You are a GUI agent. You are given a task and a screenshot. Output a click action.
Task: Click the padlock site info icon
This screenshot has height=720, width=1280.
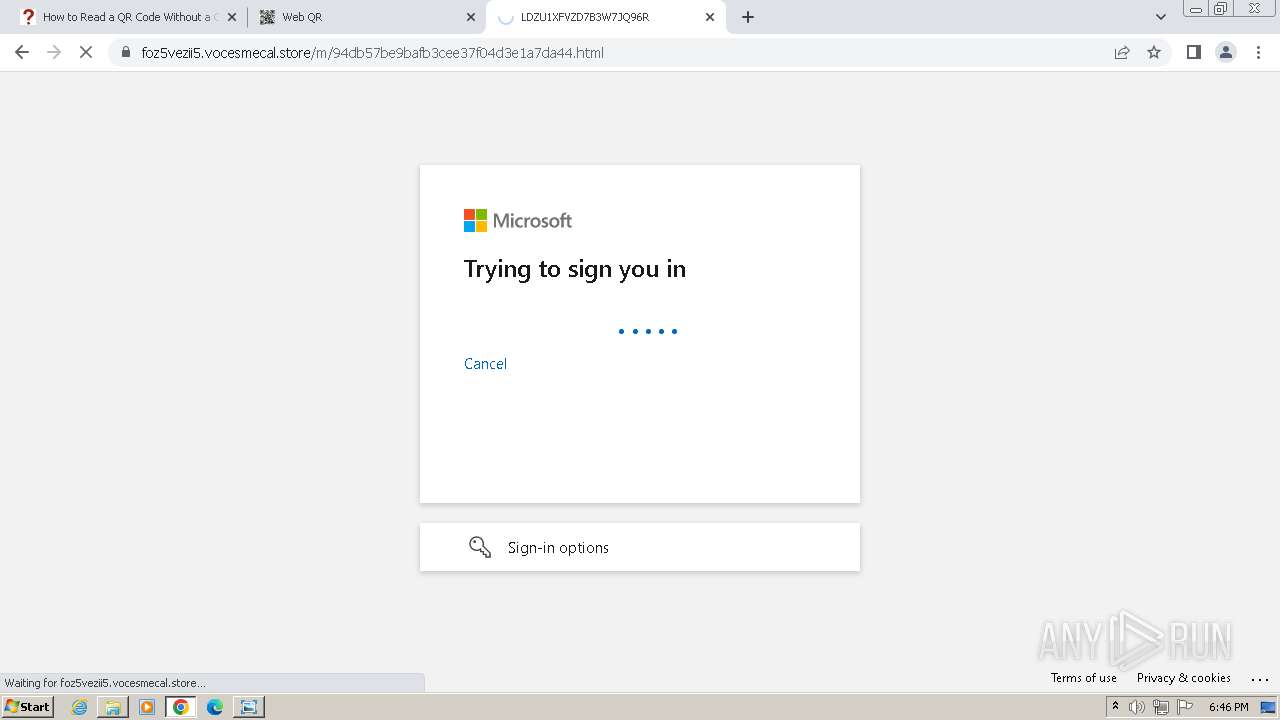click(x=125, y=52)
